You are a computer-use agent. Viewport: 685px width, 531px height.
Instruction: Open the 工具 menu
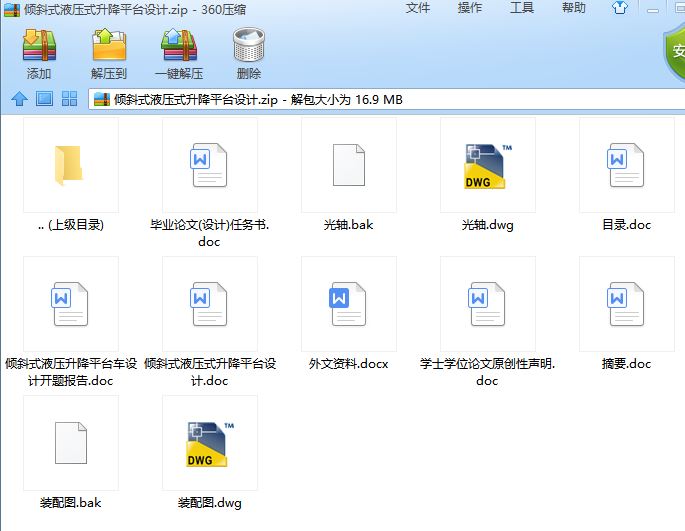coord(522,8)
